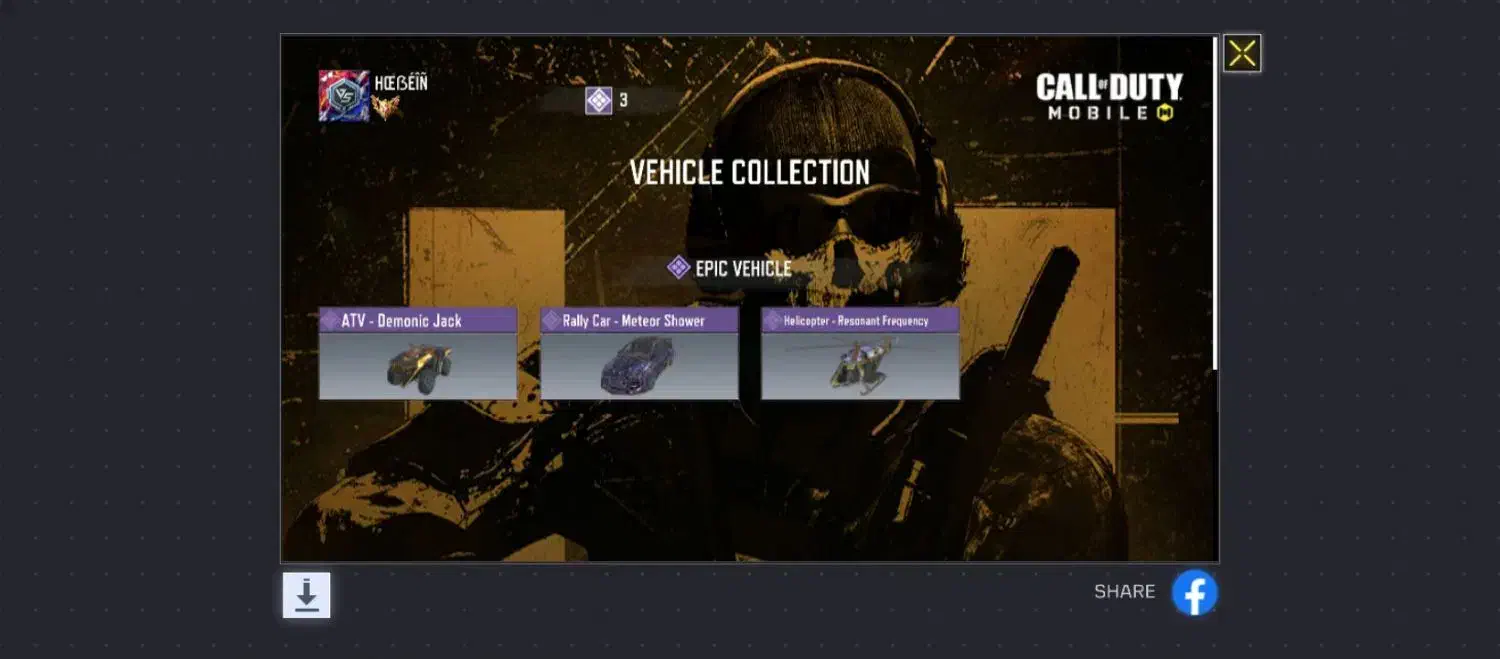Click the Epic Vehicle diamond icon
The image size is (1500, 659).
(678, 268)
